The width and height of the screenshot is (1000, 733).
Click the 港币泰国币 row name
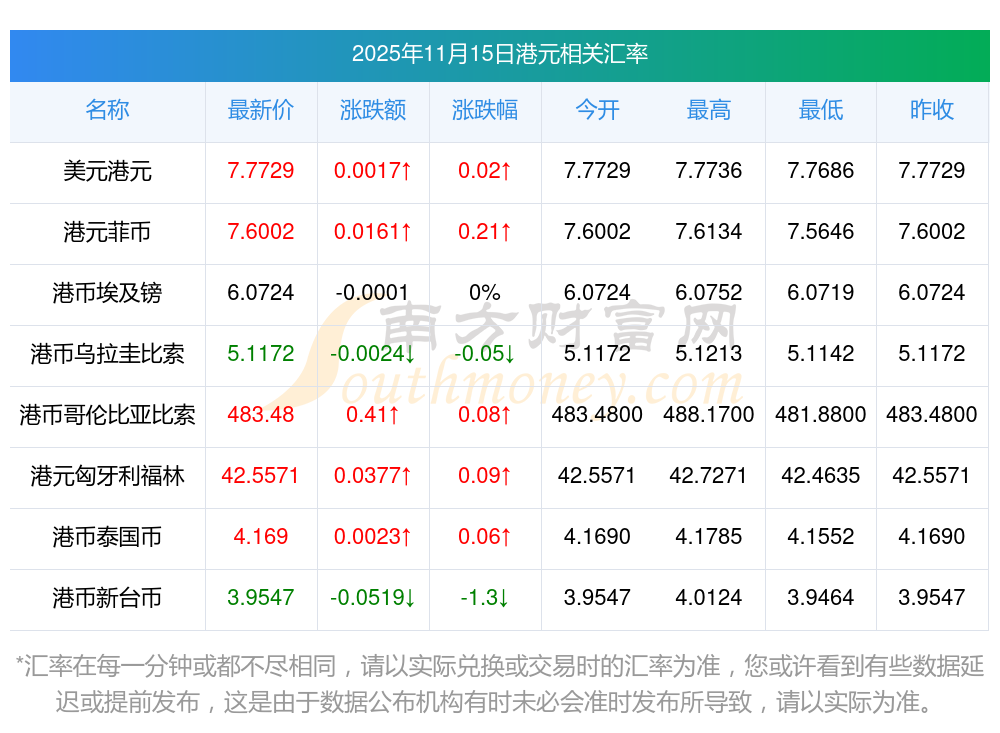pyautogui.click(x=107, y=537)
